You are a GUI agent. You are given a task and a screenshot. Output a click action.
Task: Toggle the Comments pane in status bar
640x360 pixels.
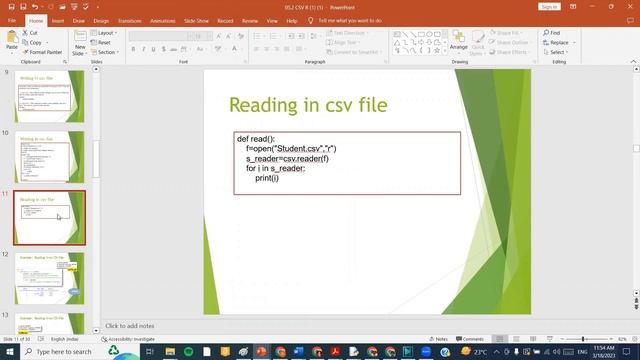[x=470, y=339]
